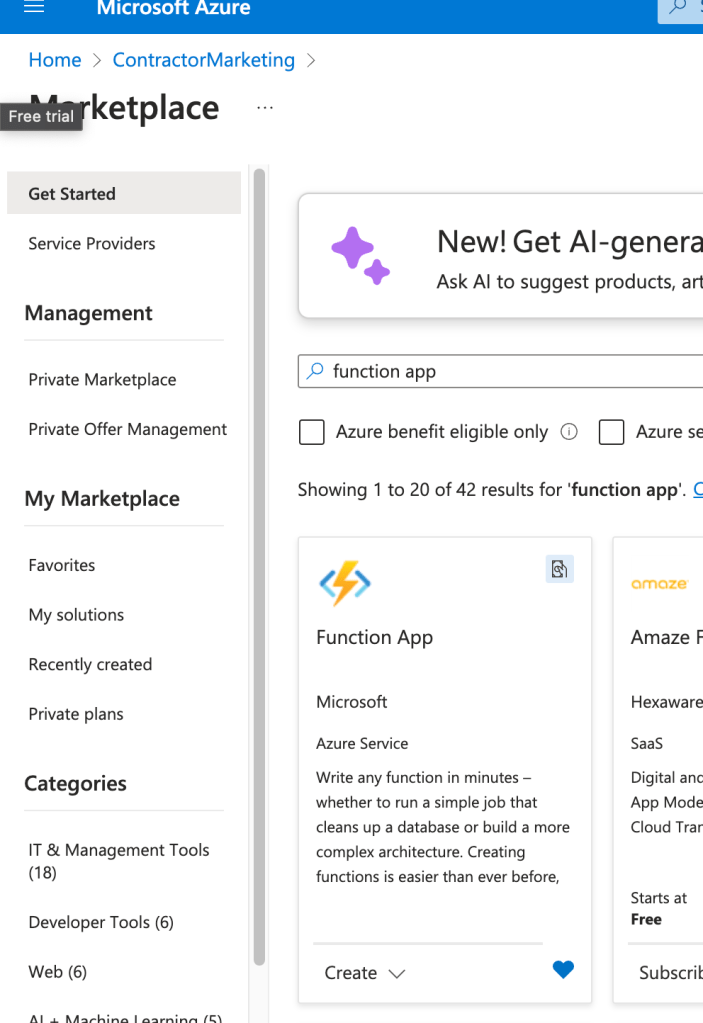Click the Microsoft Azure portal title
Image resolution: width=703 pixels, height=1023 pixels.
[x=173, y=8]
